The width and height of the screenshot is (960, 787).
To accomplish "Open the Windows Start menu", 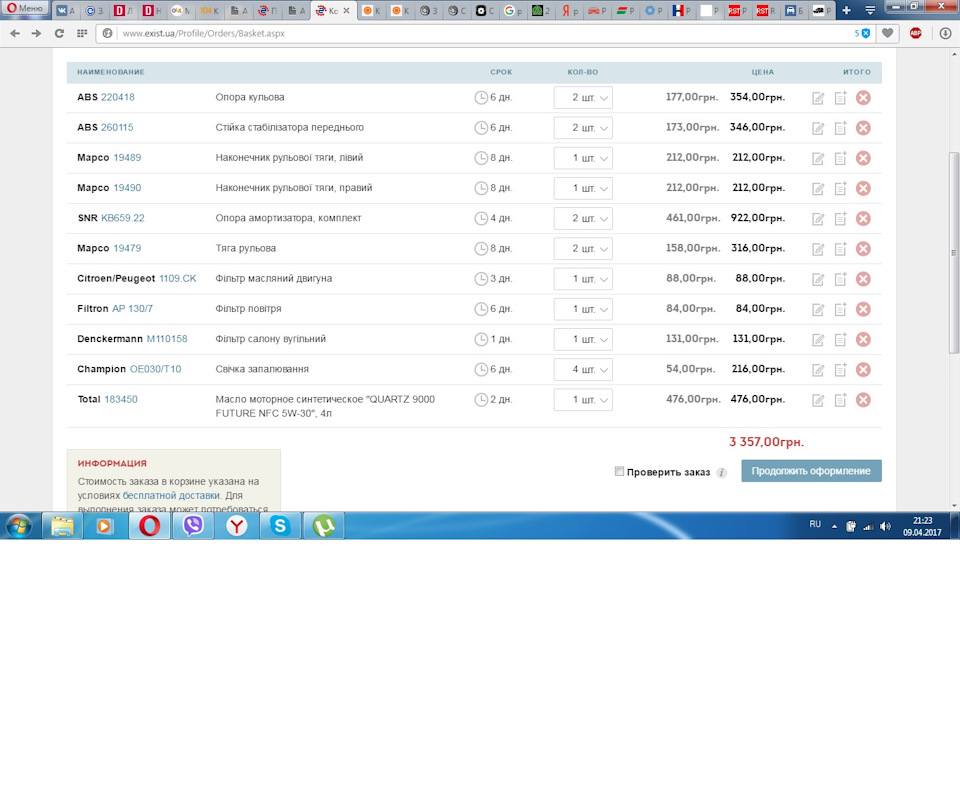I will click(x=18, y=526).
